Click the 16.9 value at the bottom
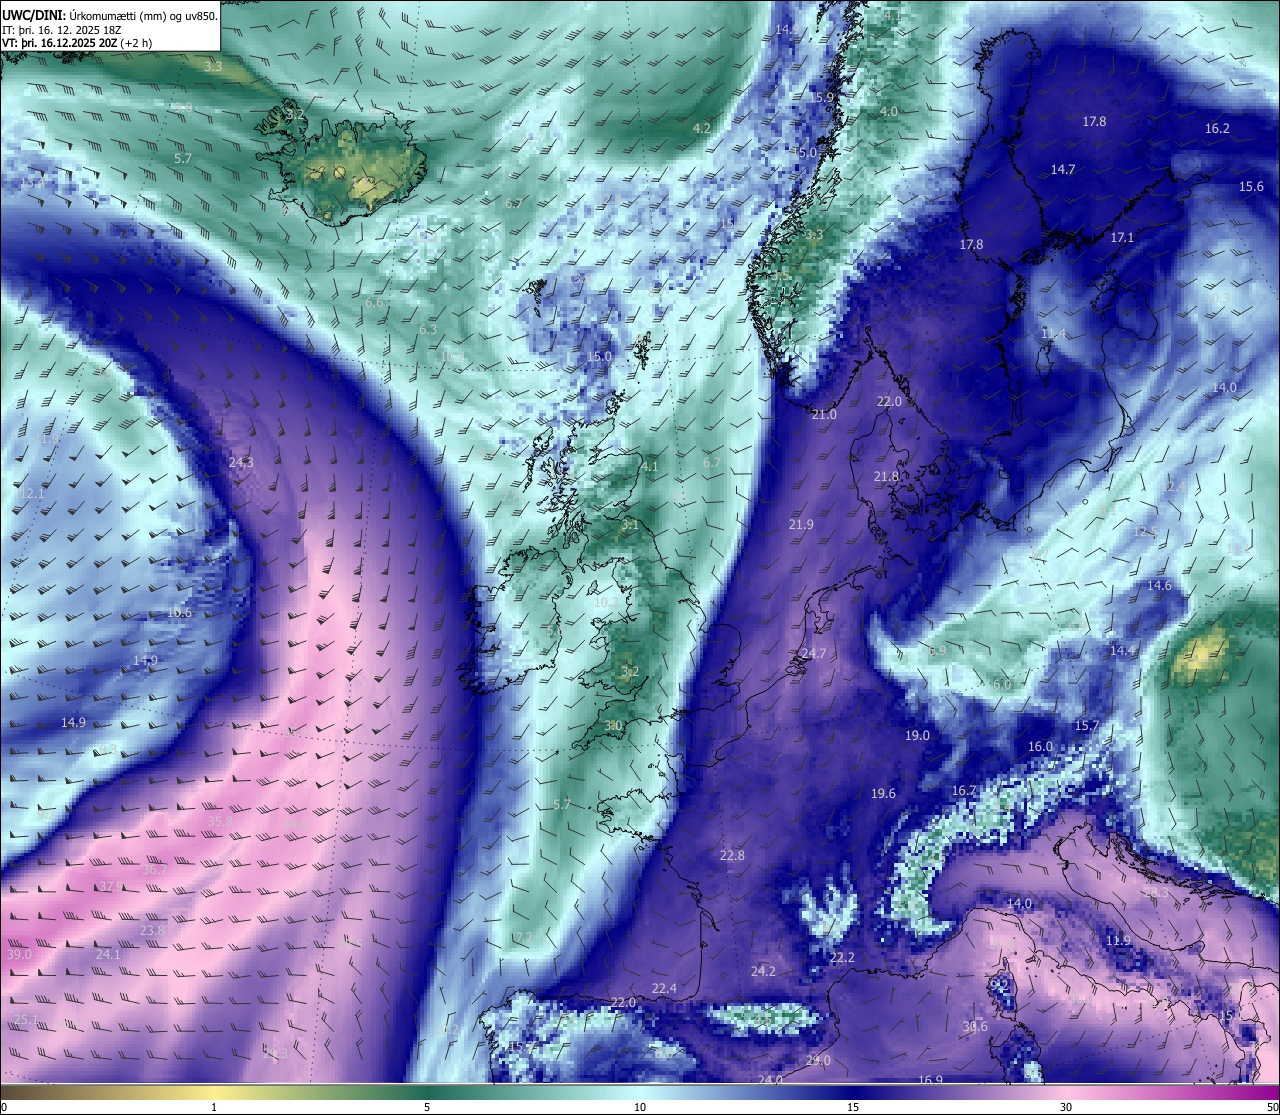The width and height of the screenshot is (1280, 1115). coord(930,1080)
